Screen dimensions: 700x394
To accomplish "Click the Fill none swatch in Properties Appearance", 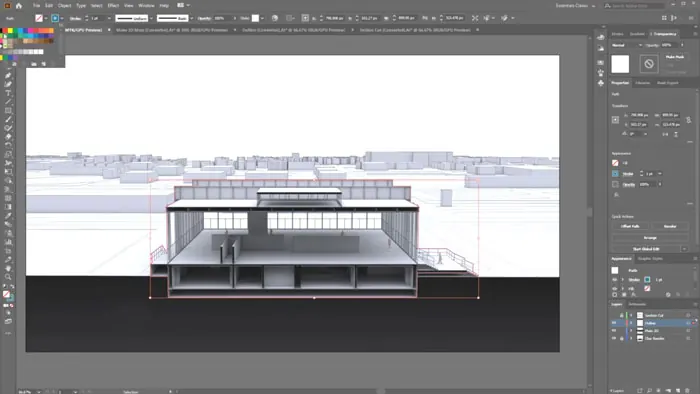I will [x=615, y=163].
